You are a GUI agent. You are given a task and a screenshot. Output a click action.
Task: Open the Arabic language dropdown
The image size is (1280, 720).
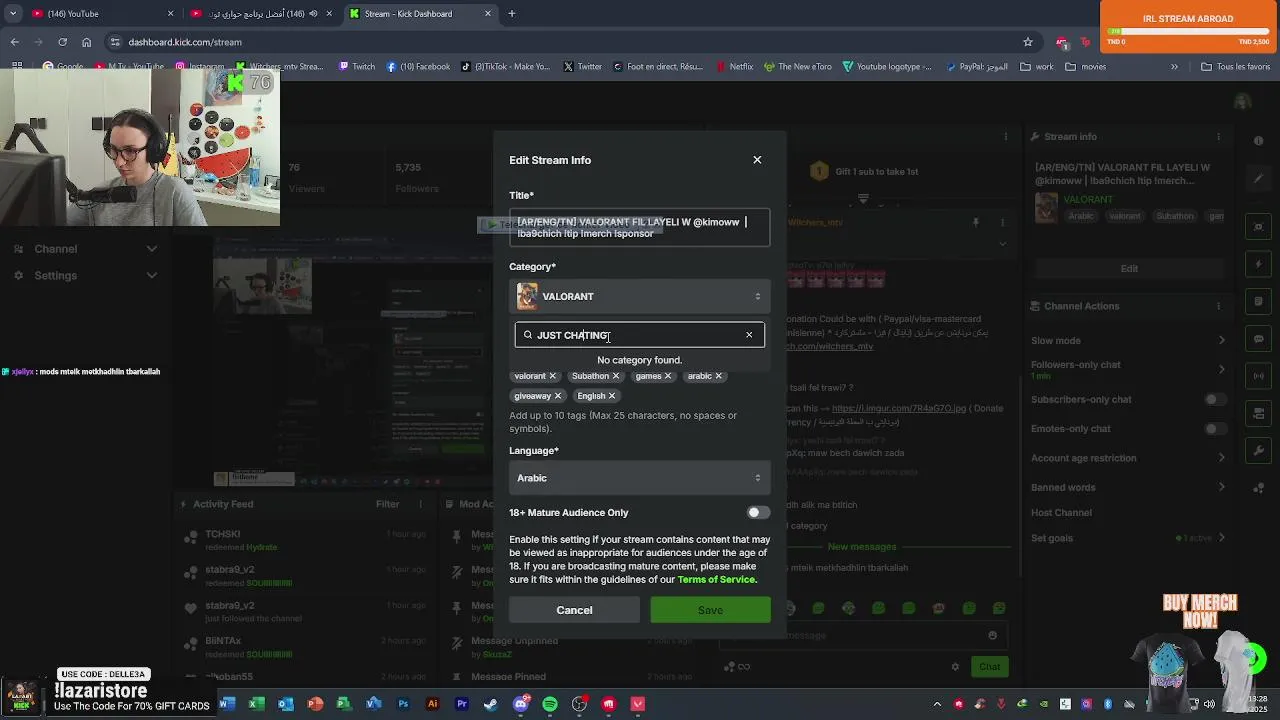point(640,478)
